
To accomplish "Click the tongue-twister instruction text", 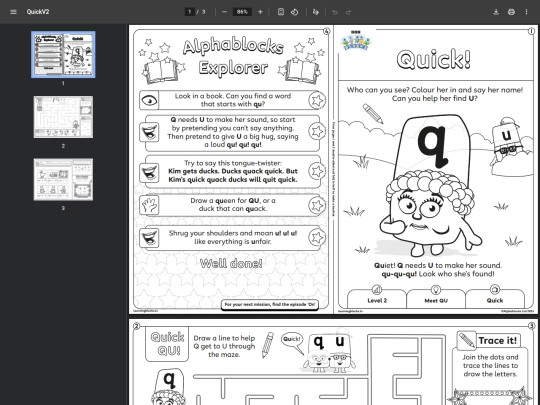I will (x=233, y=171).
